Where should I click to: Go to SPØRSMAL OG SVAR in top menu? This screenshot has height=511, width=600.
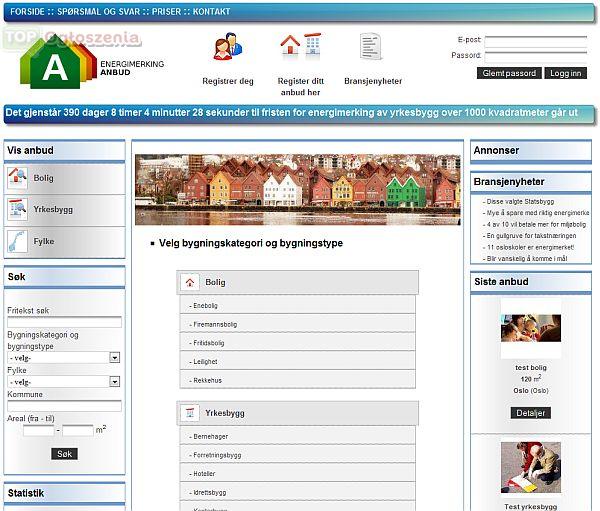[99, 11]
